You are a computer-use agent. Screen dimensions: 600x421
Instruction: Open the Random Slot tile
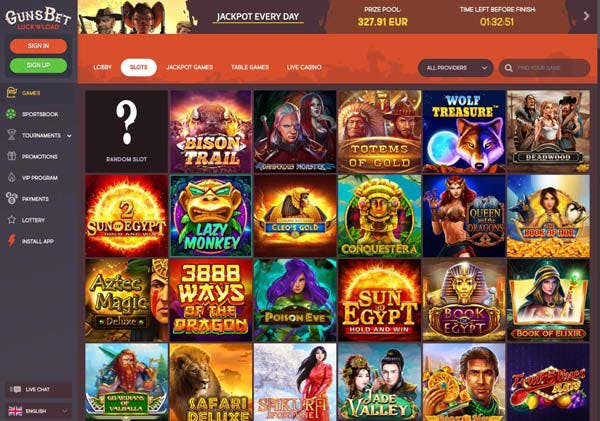click(x=126, y=131)
